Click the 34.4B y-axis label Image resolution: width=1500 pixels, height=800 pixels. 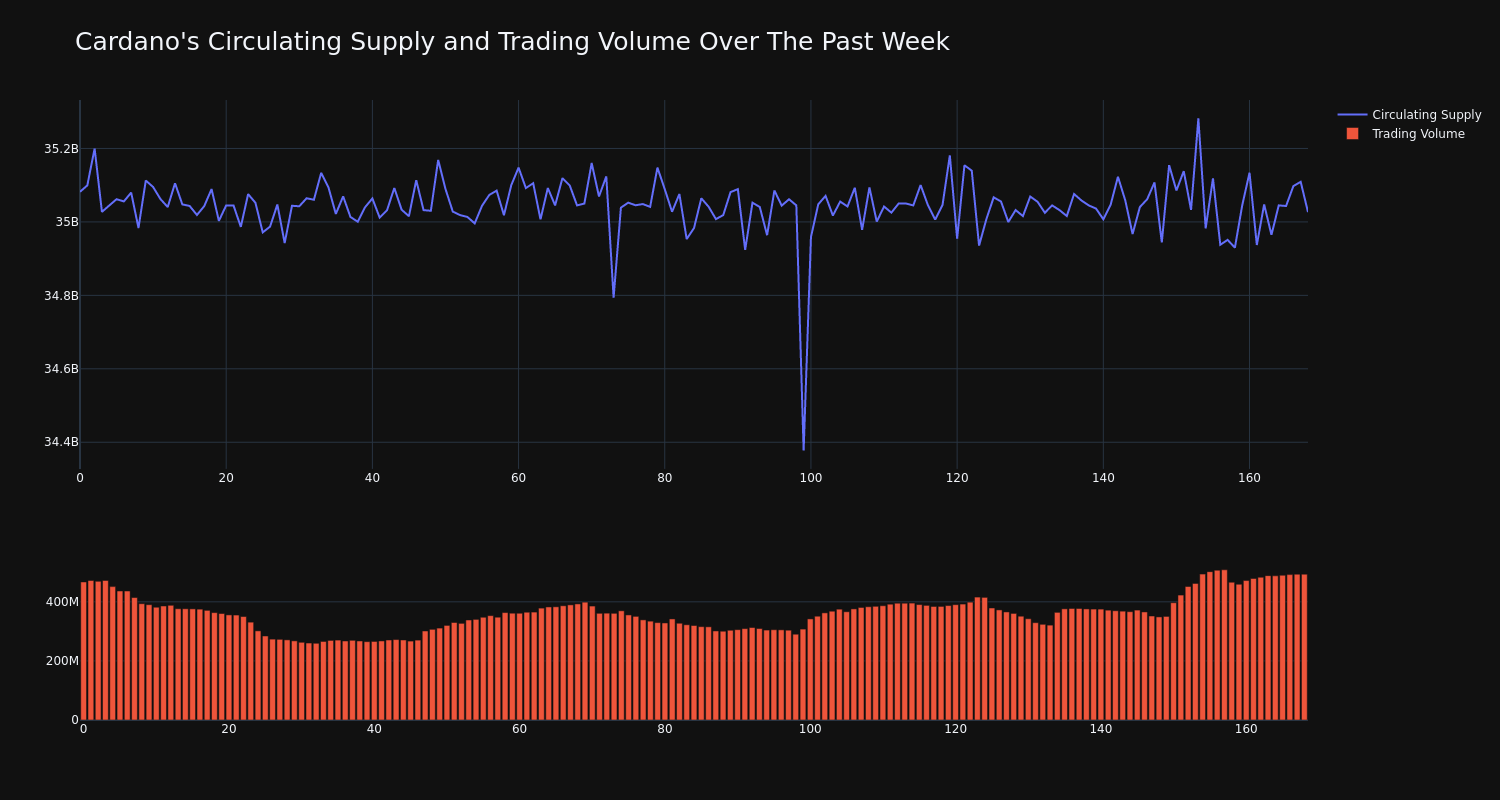pos(61,442)
